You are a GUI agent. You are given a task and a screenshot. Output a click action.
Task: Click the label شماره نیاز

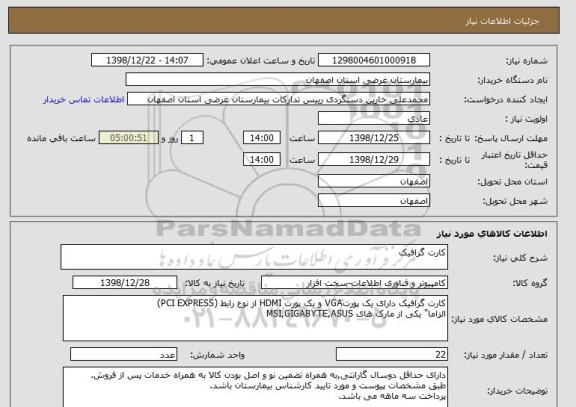tap(526, 61)
